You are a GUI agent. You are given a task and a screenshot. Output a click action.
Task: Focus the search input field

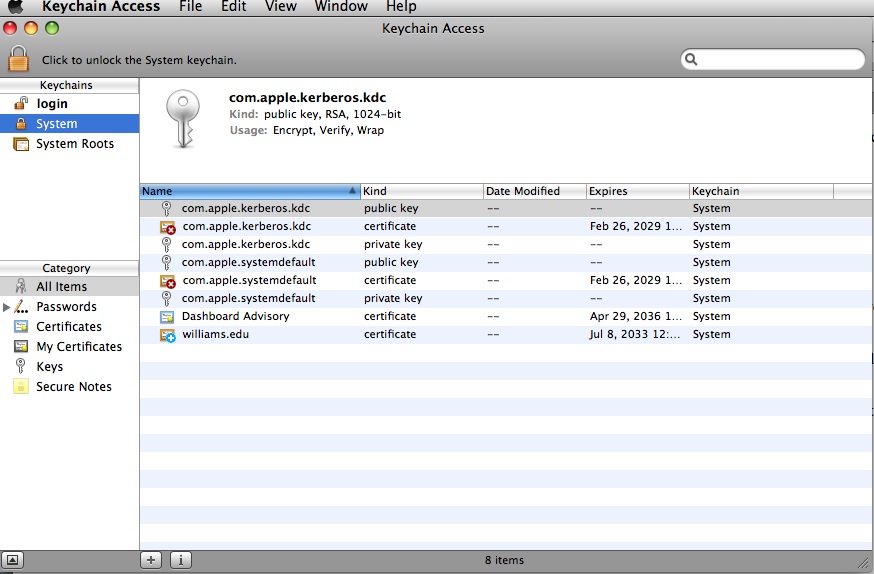pyautogui.click(x=773, y=59)
